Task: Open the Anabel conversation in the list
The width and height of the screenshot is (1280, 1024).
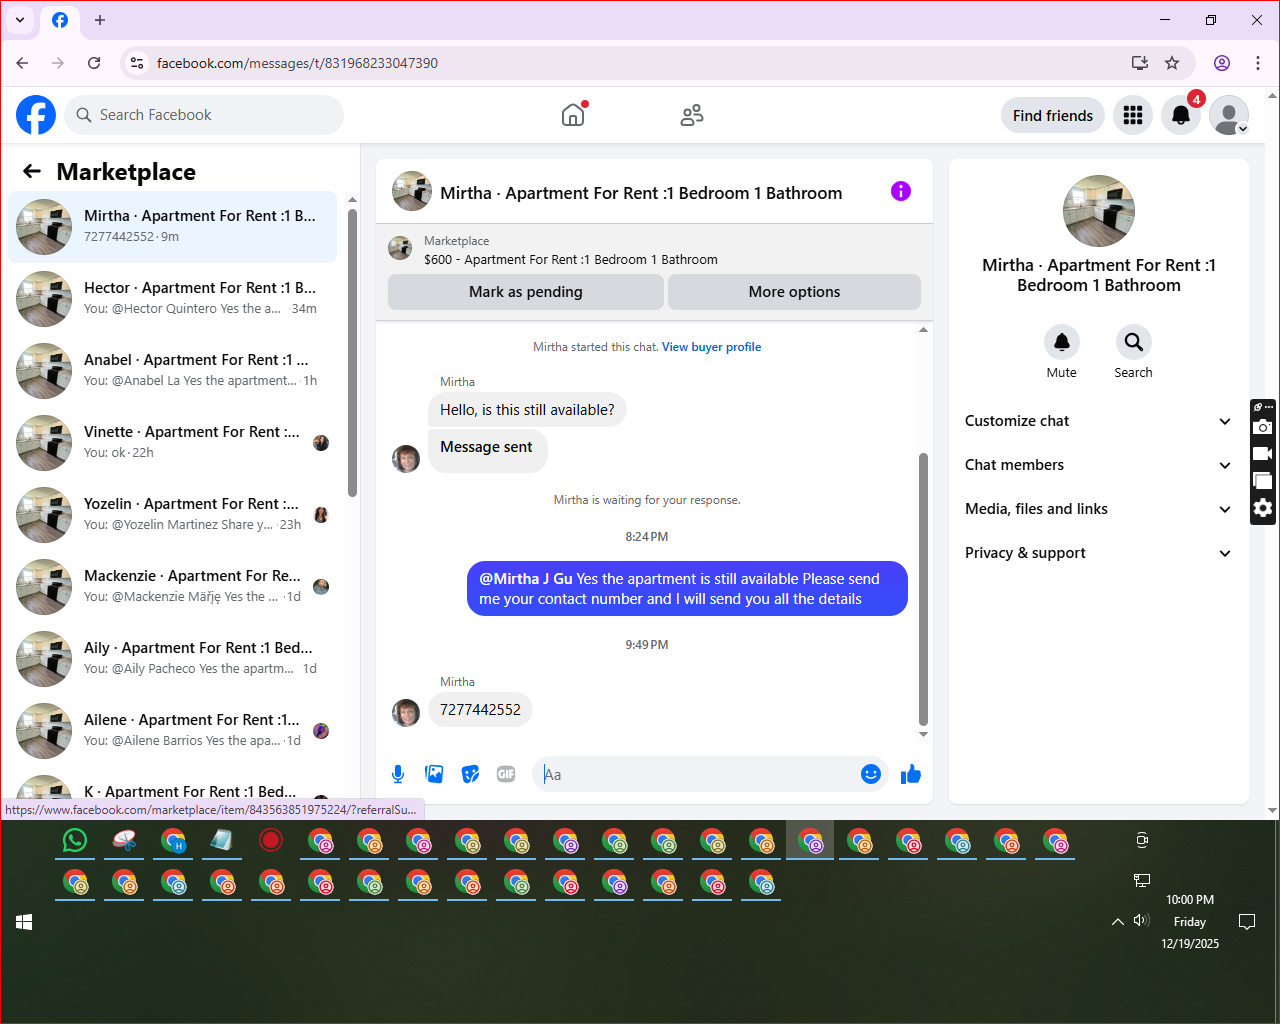Action: click(x=173, y=371)
